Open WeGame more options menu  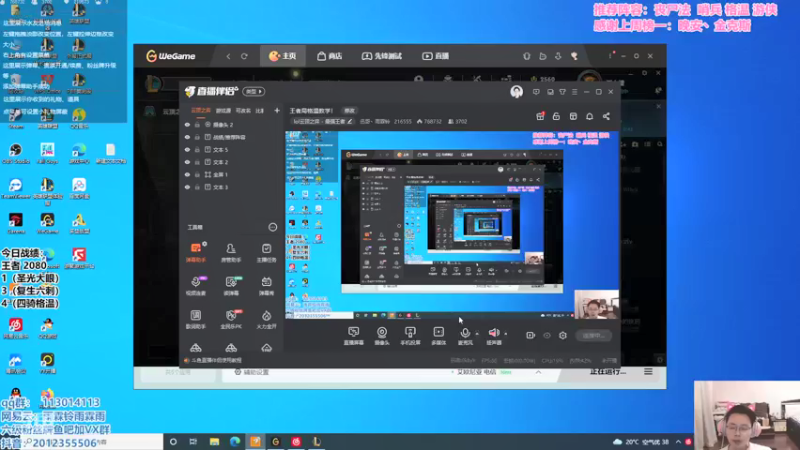tap(610, 56)
